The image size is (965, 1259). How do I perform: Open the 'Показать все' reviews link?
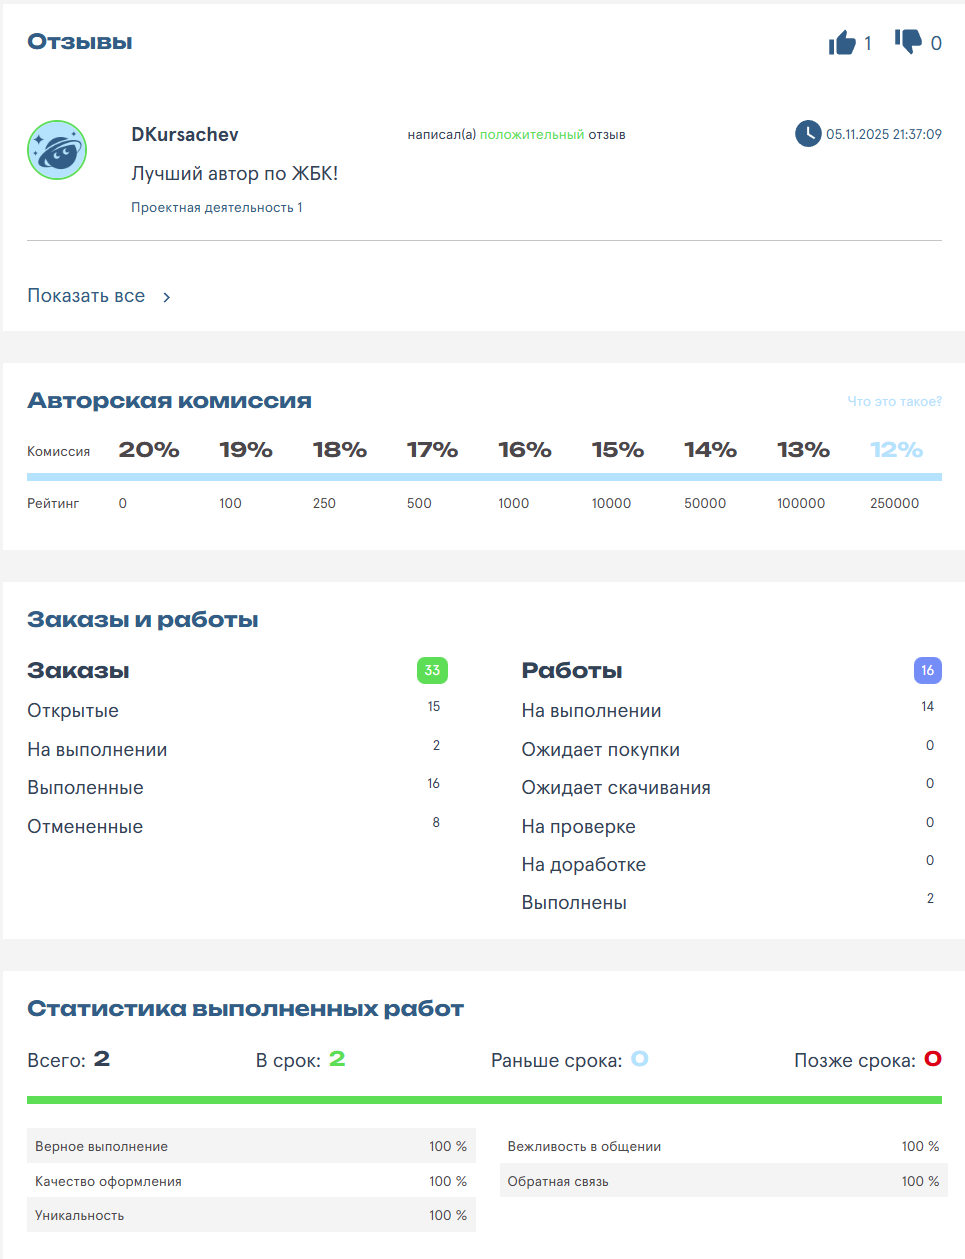tap(86, 296)
